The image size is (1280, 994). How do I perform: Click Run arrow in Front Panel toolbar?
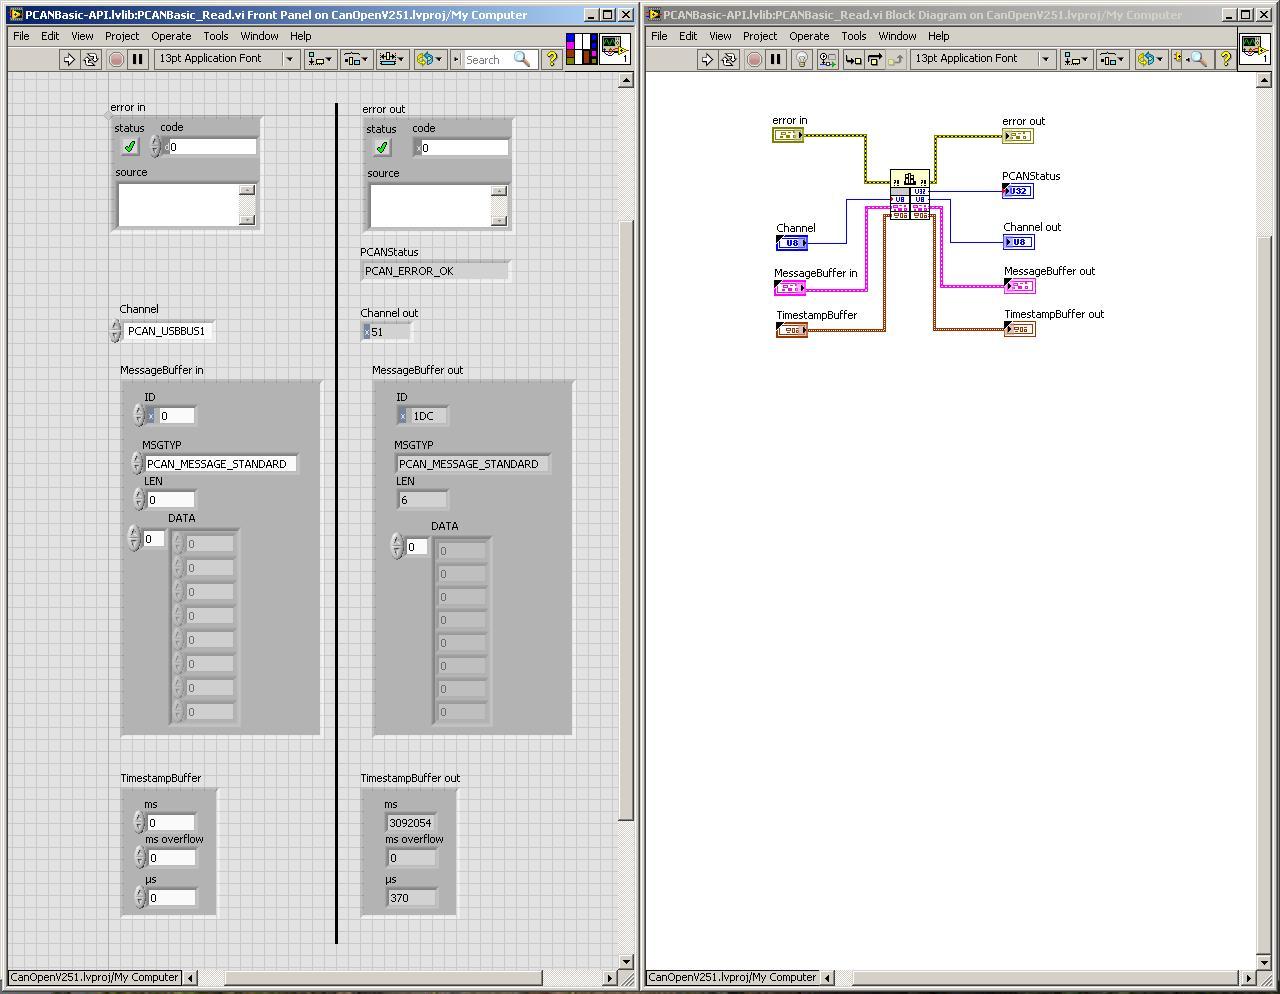69,59
